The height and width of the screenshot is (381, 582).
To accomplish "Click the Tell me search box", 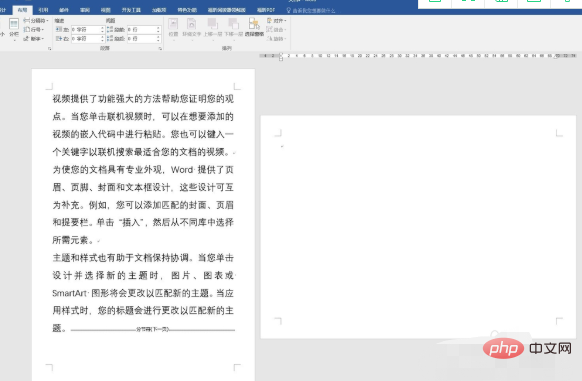I will [x=314, y=11].
